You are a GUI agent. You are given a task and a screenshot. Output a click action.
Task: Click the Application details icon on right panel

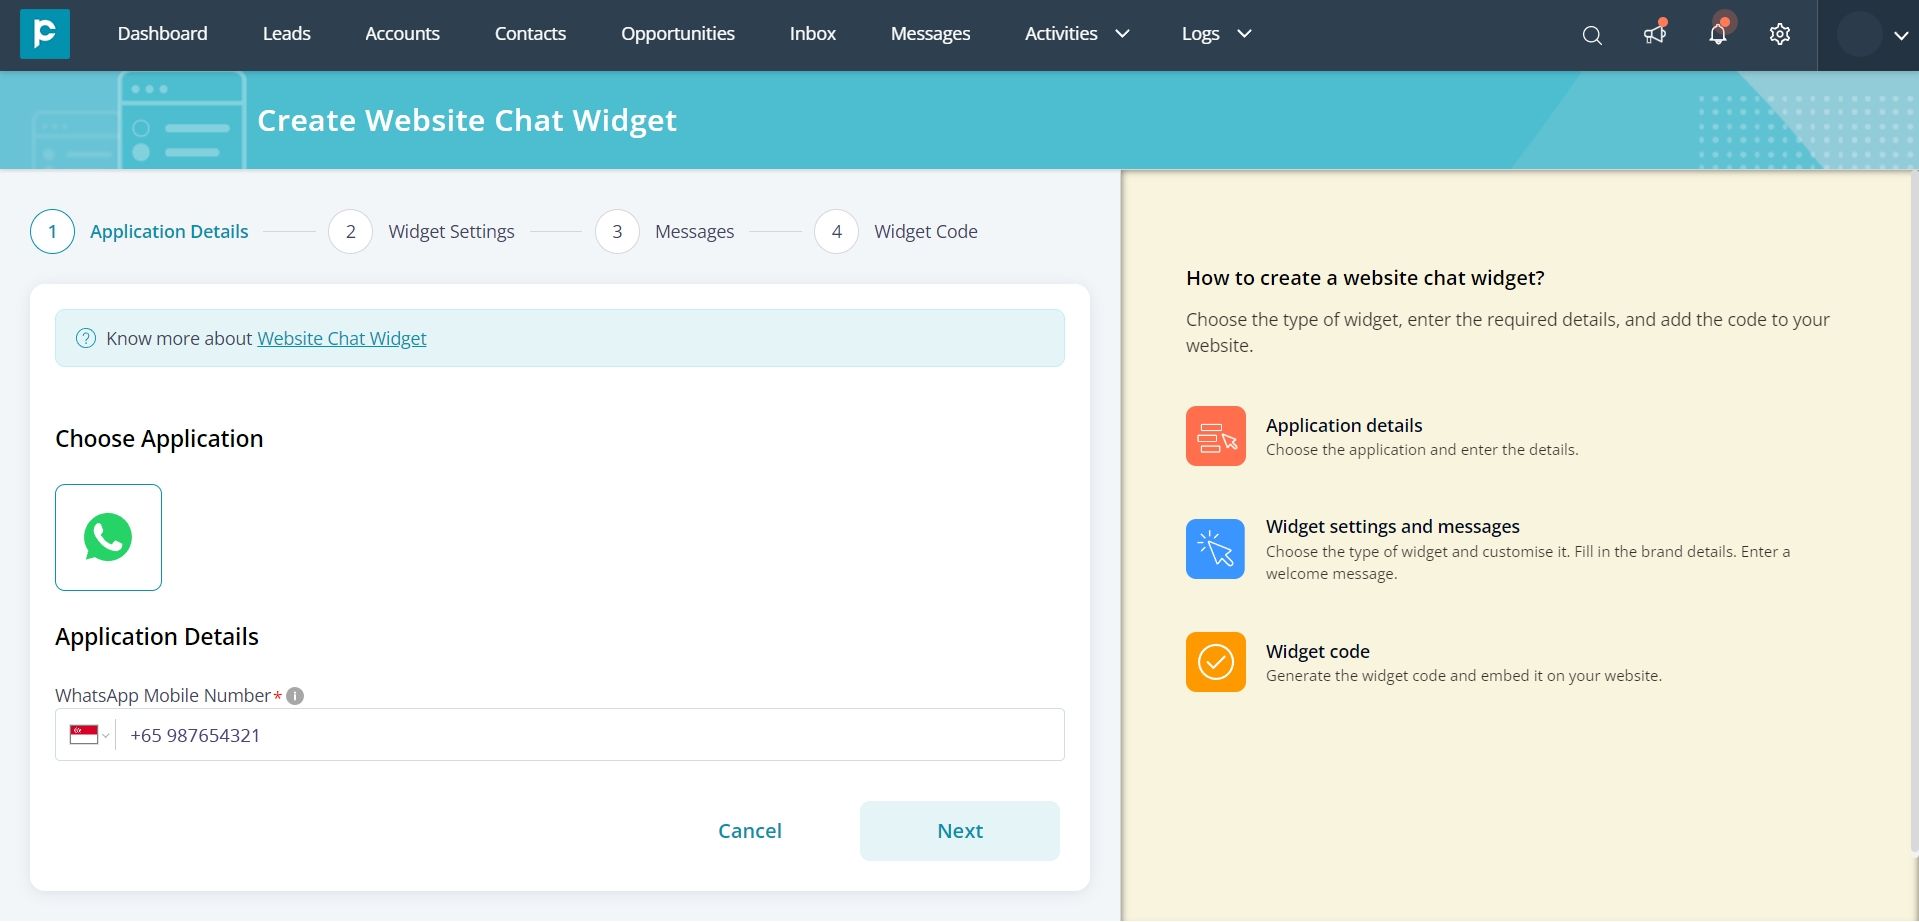pyautogui.click(x=1214, y=436)
